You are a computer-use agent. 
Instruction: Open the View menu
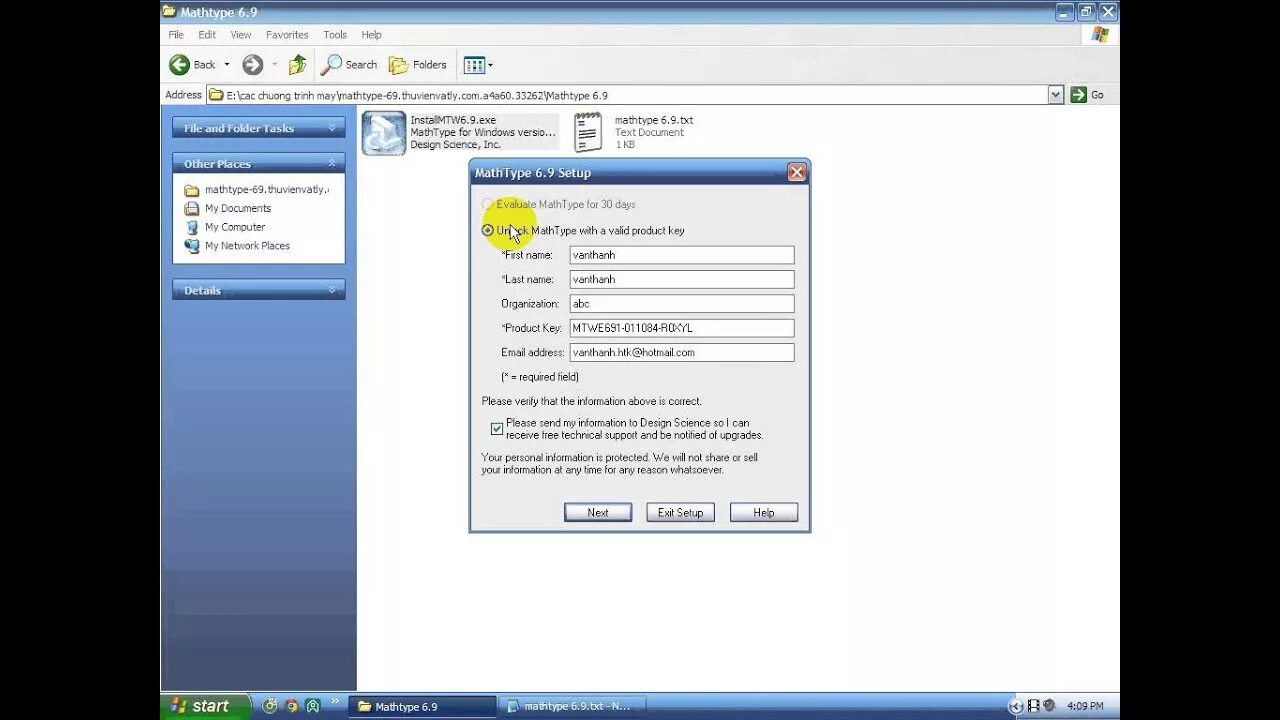[x=241, y=34]
